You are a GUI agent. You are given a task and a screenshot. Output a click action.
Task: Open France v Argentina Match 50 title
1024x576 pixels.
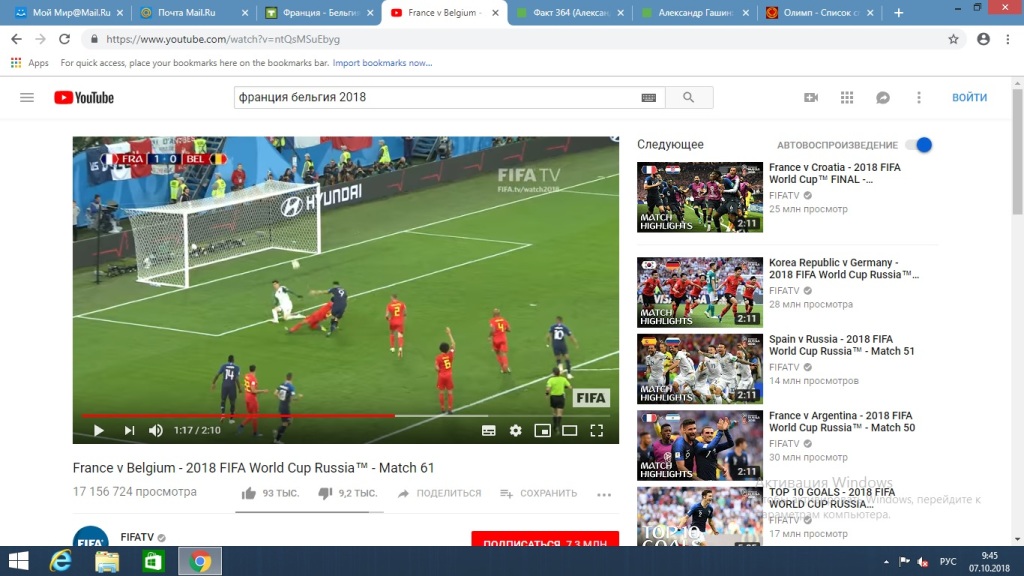842,421
